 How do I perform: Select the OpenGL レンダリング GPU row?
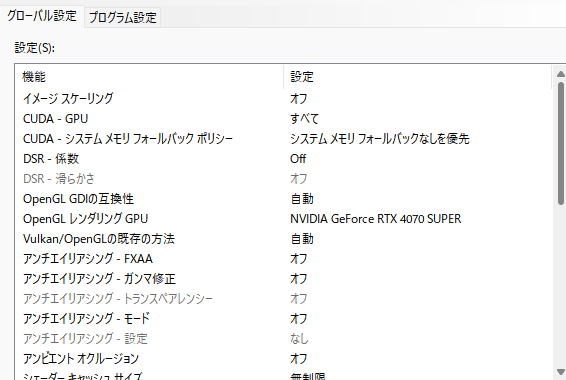(283, 219)
